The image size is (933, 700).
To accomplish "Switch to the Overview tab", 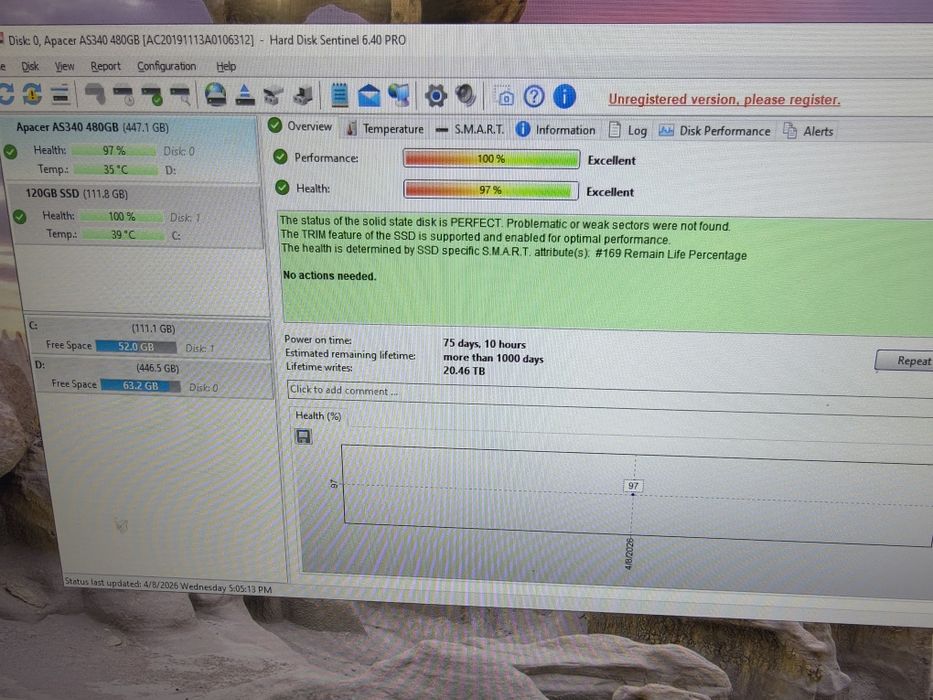I will tap(301, 126).
